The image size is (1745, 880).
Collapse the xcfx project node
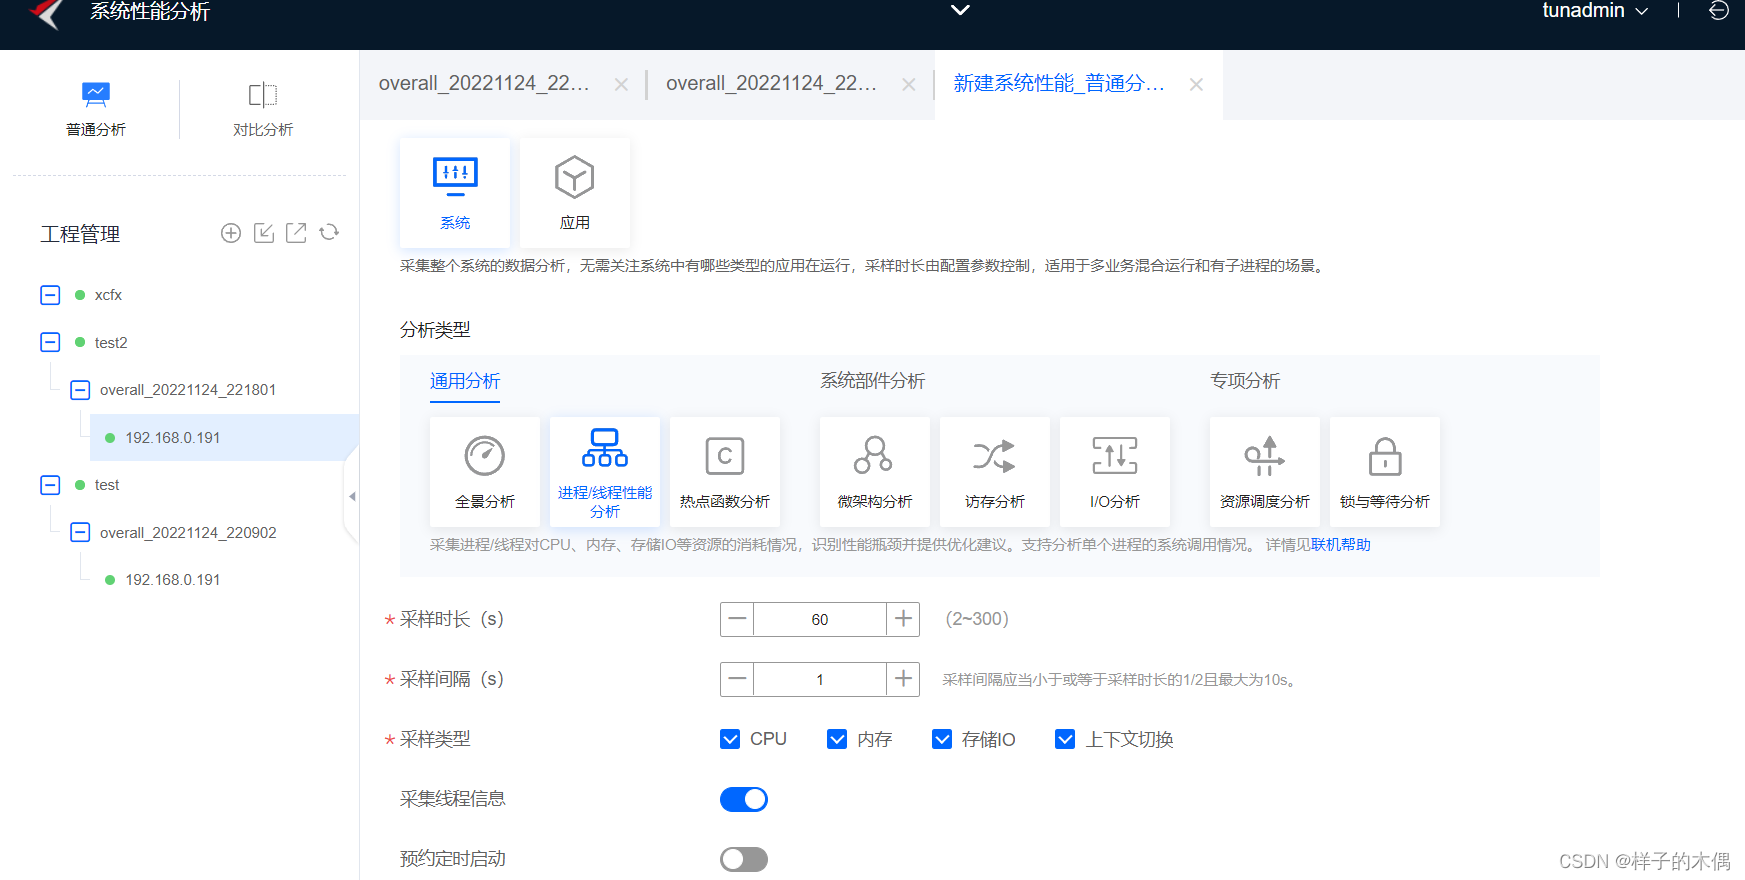point(50,295)
